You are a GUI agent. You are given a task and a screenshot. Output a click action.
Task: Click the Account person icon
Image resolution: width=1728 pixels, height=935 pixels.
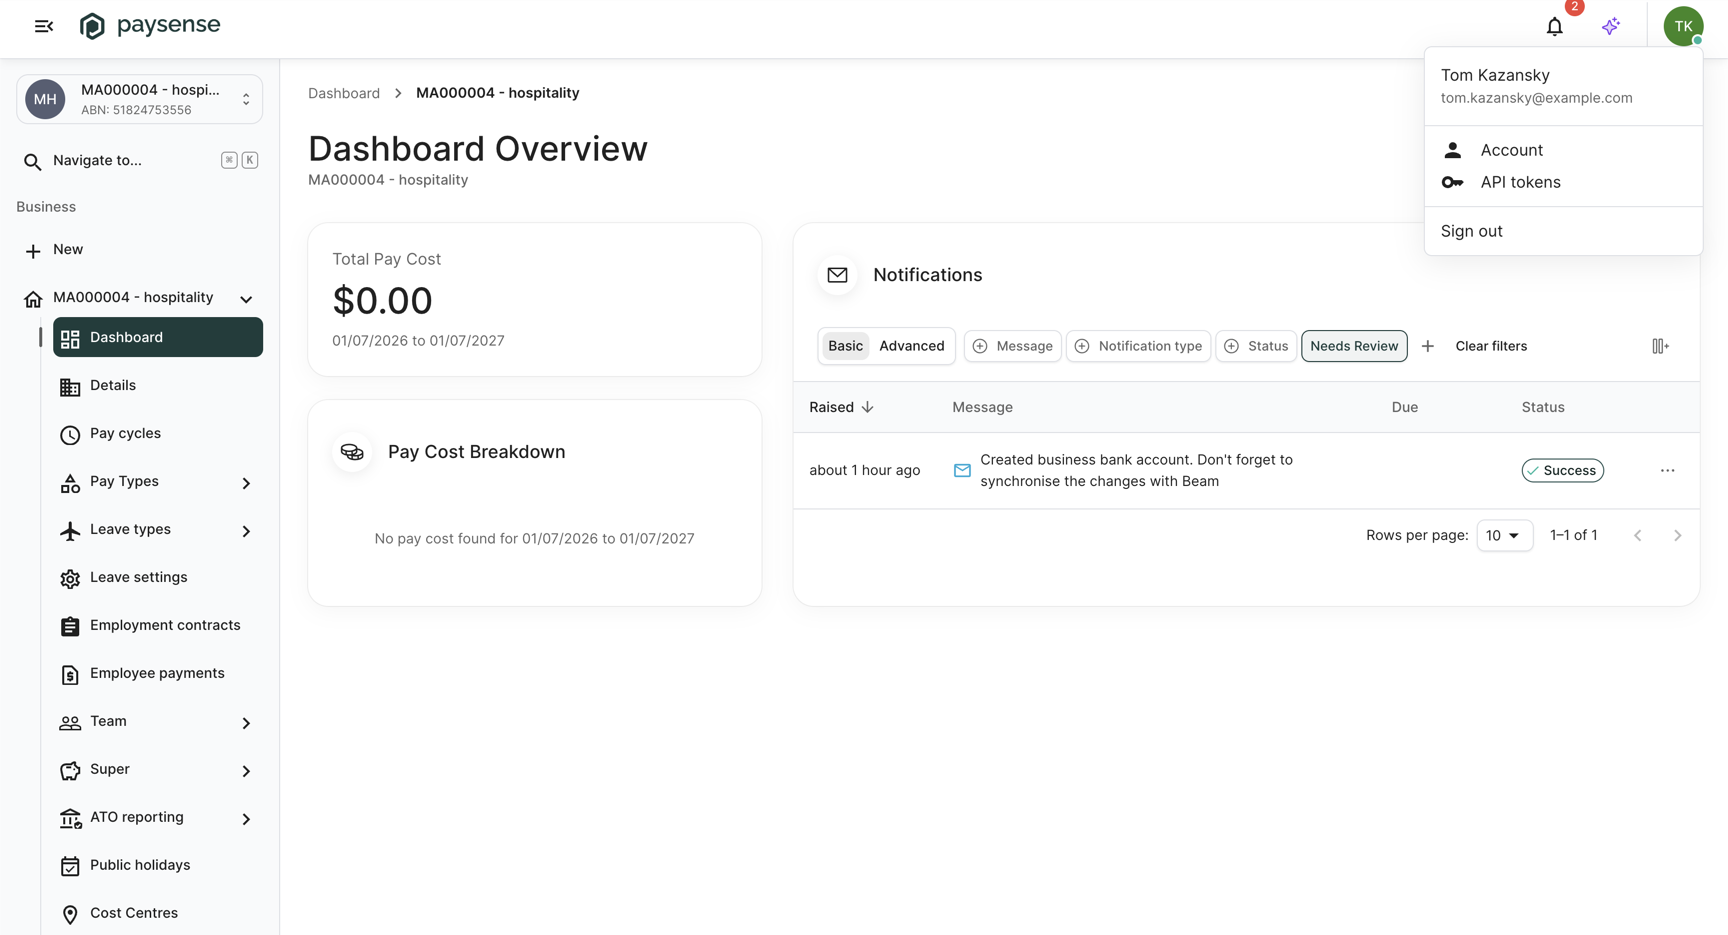1452,150
